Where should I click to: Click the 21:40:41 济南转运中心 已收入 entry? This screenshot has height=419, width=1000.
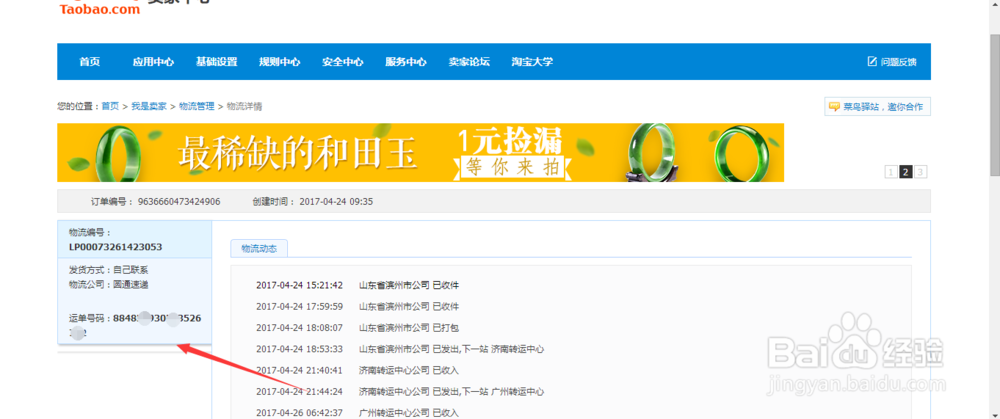(x=357, y=370)
